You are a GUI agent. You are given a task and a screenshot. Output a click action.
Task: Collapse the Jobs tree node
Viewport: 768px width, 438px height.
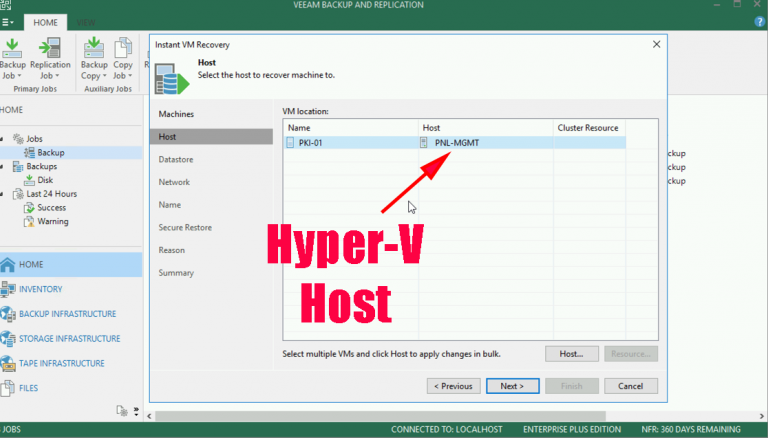point(2,139)
